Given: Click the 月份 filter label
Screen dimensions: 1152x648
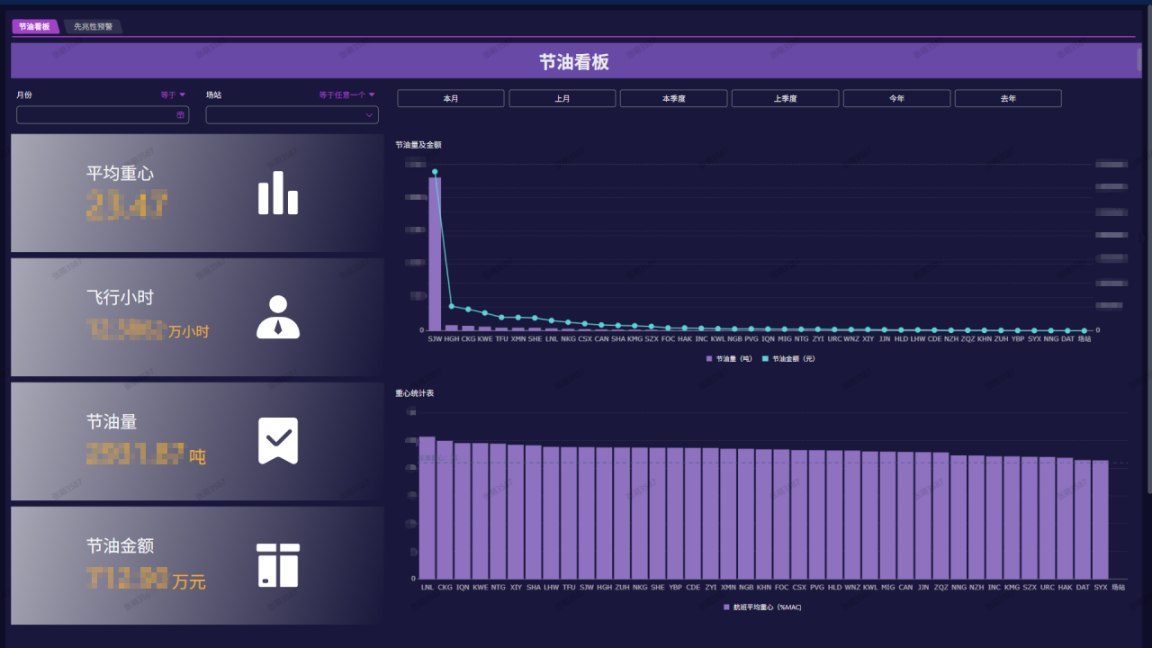Looking at the screenshot, I should point(24,95).
